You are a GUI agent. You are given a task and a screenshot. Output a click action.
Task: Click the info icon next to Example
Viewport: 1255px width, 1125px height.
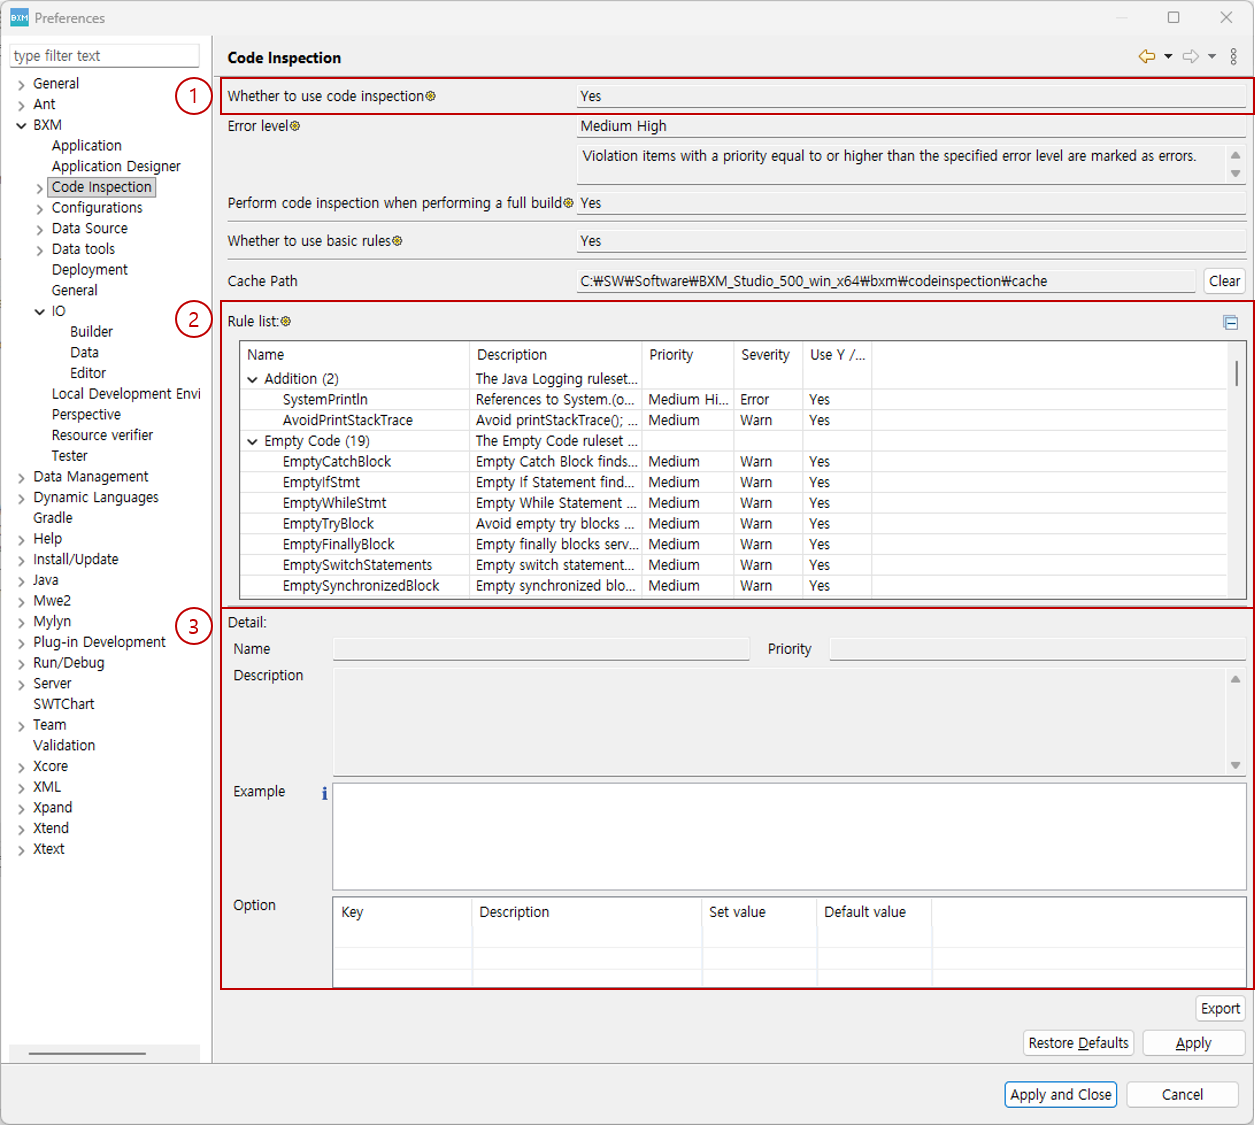tap(324, 793)
